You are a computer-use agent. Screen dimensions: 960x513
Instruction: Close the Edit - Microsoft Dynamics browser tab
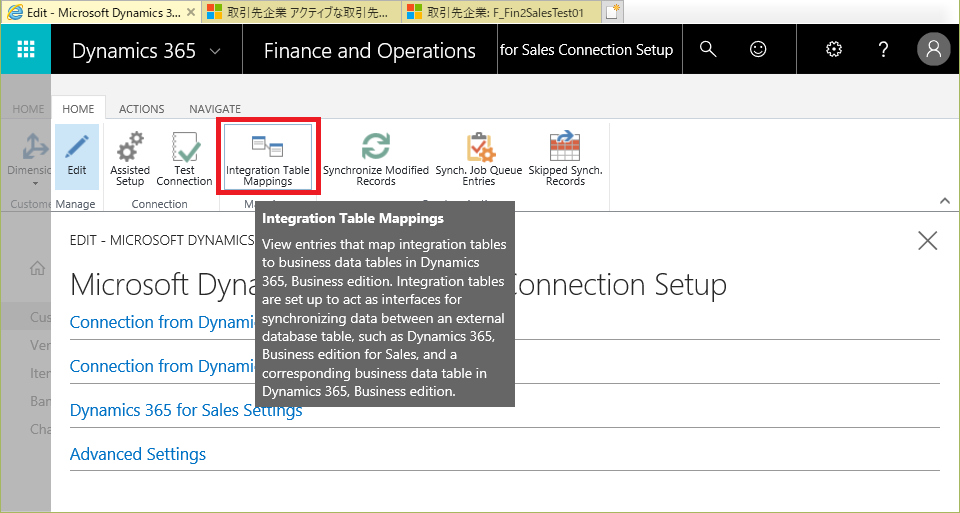click(191, 12)
